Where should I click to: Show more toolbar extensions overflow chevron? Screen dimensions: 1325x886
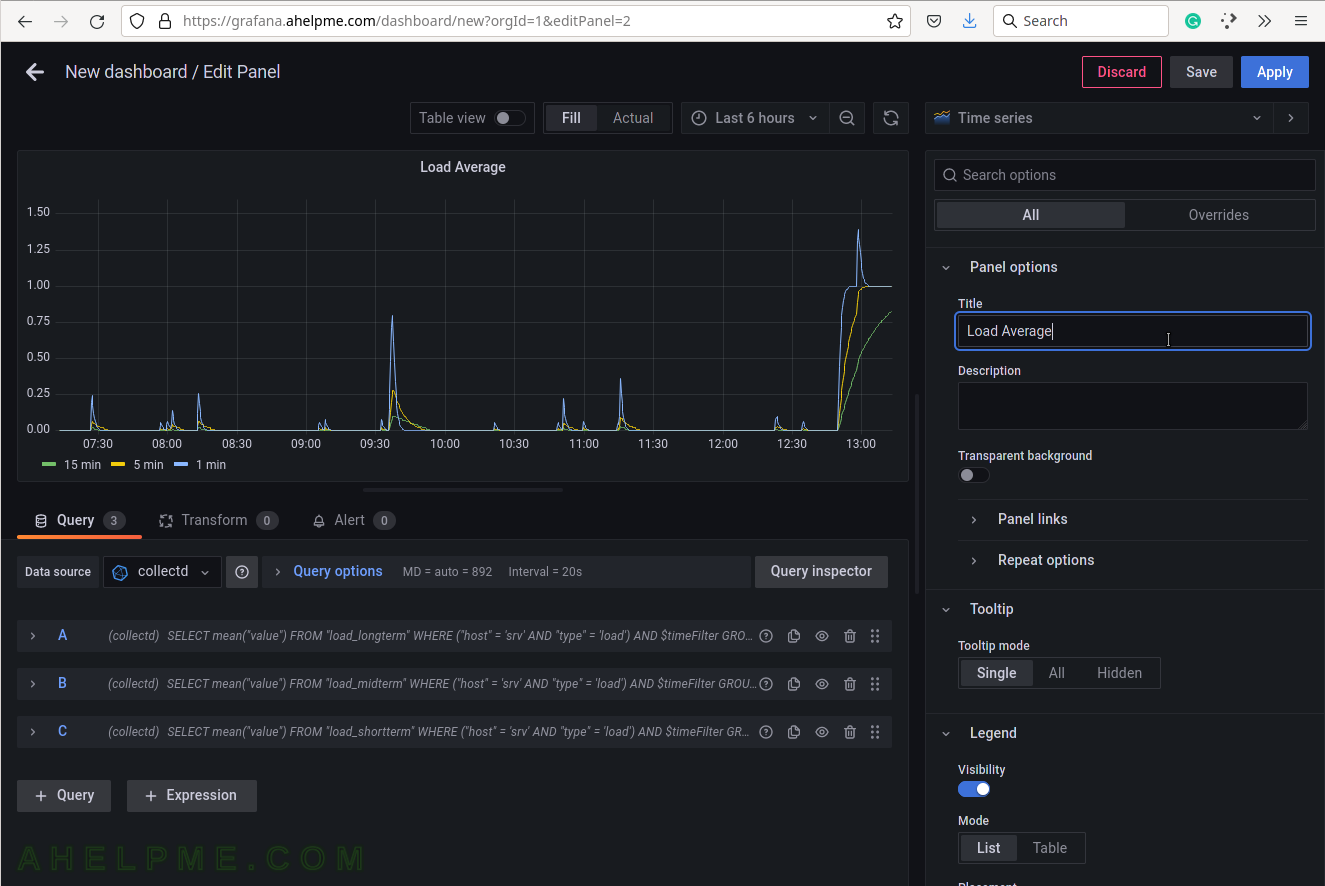coord(1265,21)
